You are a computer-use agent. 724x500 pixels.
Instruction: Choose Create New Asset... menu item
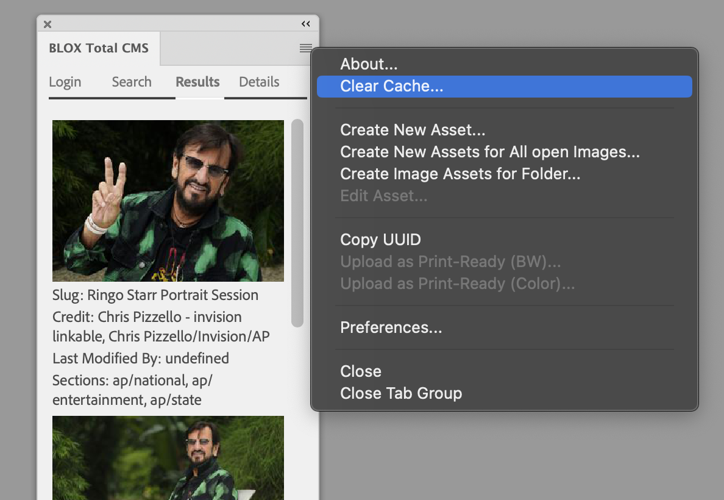412,130
